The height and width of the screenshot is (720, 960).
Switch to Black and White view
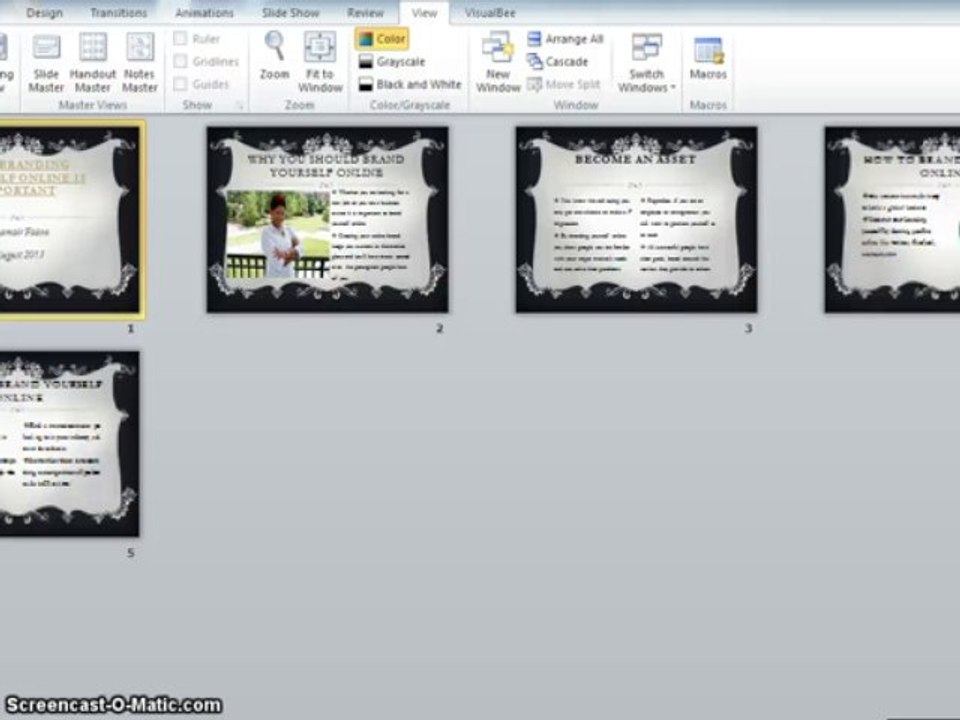pyautogui.click(x=410, y=84)
